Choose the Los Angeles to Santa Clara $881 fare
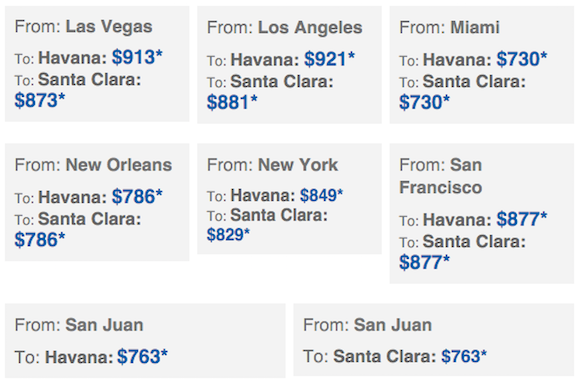The height and width of the screenshot is (381, 580). (x=232, y=102)
